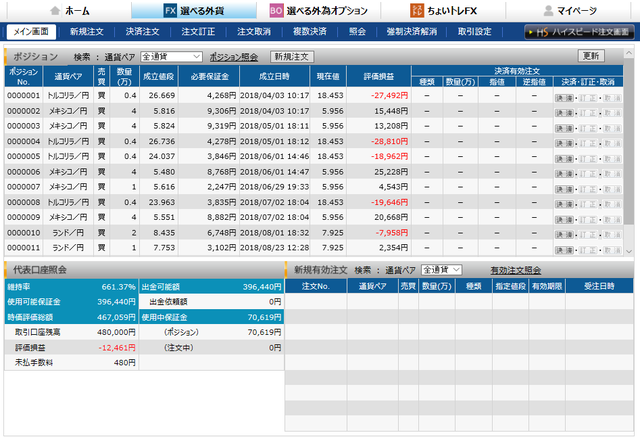Expand the 新規有効注文 全通貨 dropdown
The image size is (640, 437).
click(441, 270)
